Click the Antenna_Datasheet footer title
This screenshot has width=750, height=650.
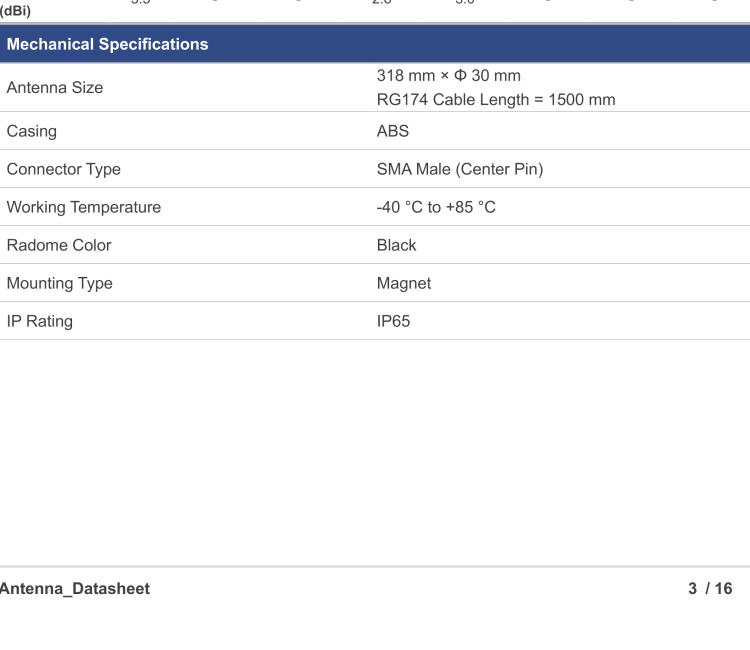coord(75,589)
